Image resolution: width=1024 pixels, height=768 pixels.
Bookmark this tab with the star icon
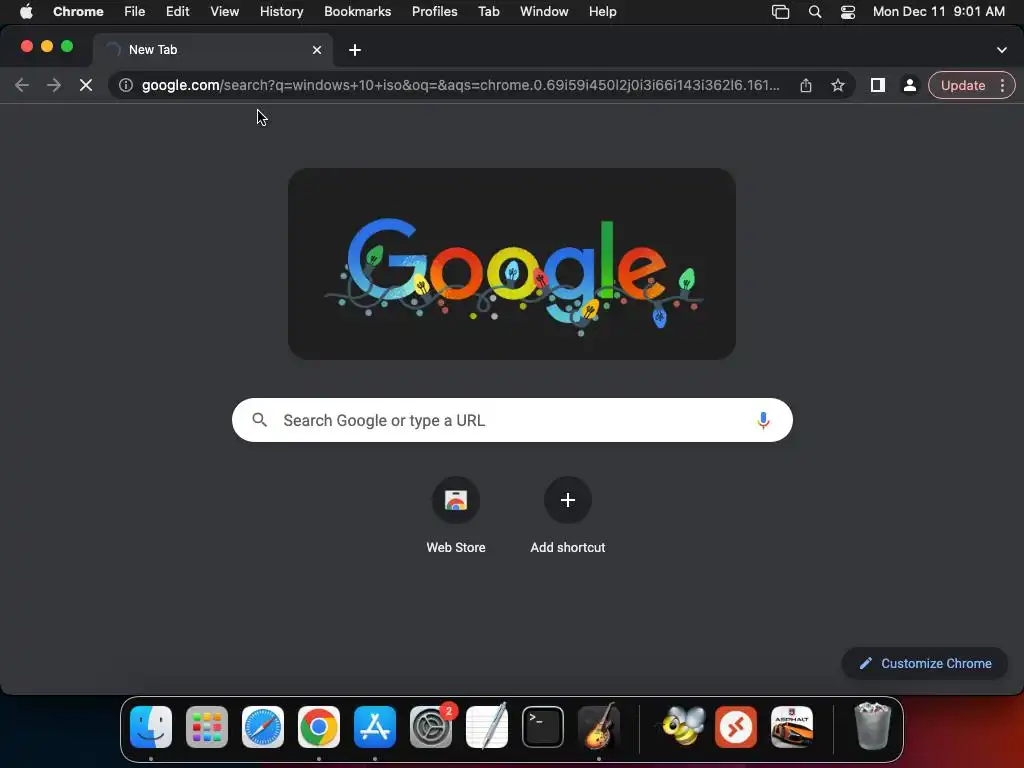pos(838,86)
